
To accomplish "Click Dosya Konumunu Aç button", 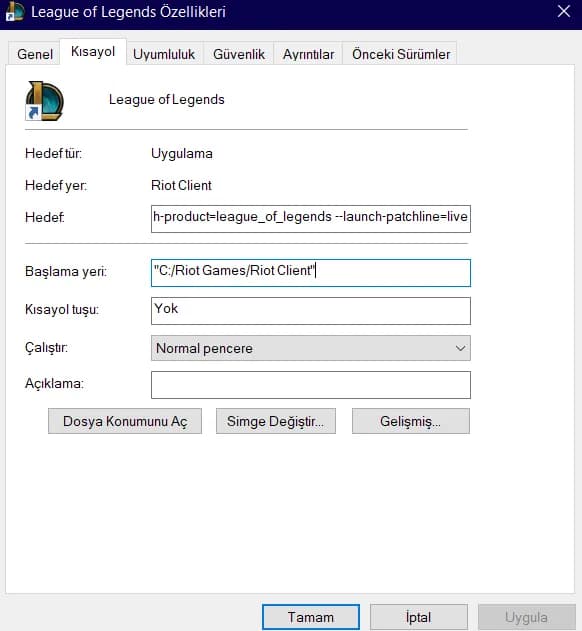I will click(125, 421).
